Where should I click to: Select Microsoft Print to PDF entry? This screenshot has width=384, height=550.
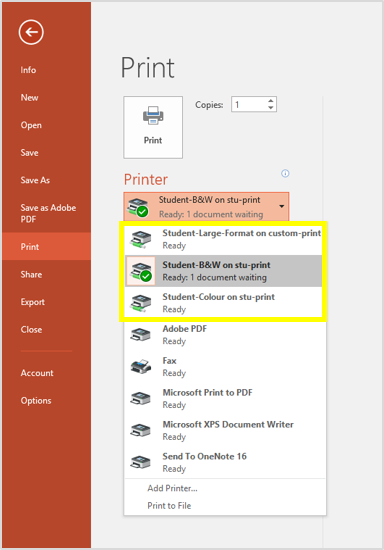click(x=225, y=398)
